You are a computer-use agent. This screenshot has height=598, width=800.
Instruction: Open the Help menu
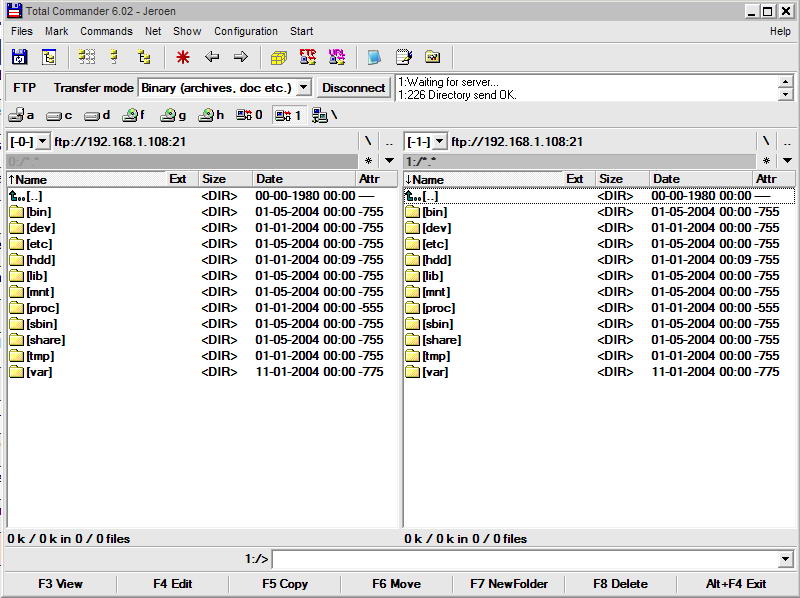click(x=780, y=31)
